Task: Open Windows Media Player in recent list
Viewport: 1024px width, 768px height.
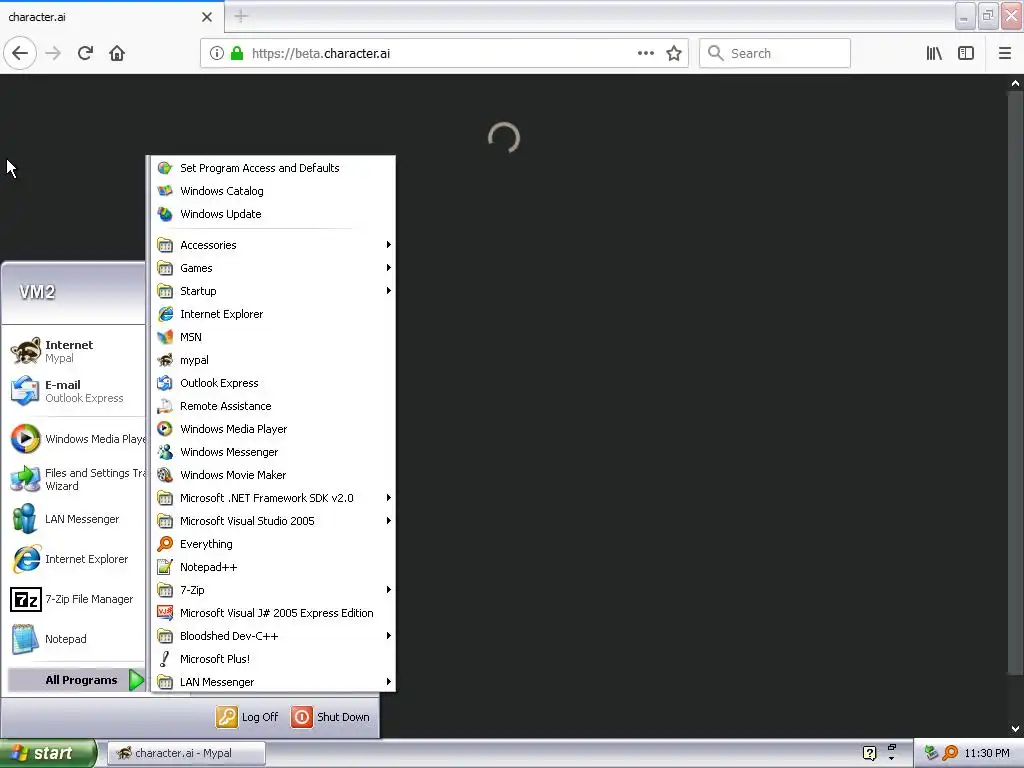Action: pos(75,439)
